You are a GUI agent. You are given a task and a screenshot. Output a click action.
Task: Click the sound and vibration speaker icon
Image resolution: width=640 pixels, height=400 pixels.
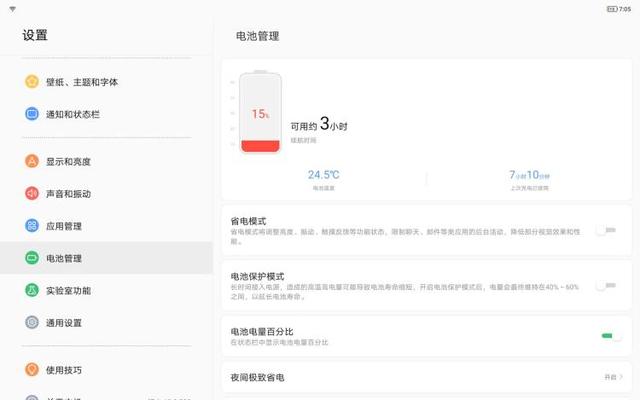(x=32, y=193)
